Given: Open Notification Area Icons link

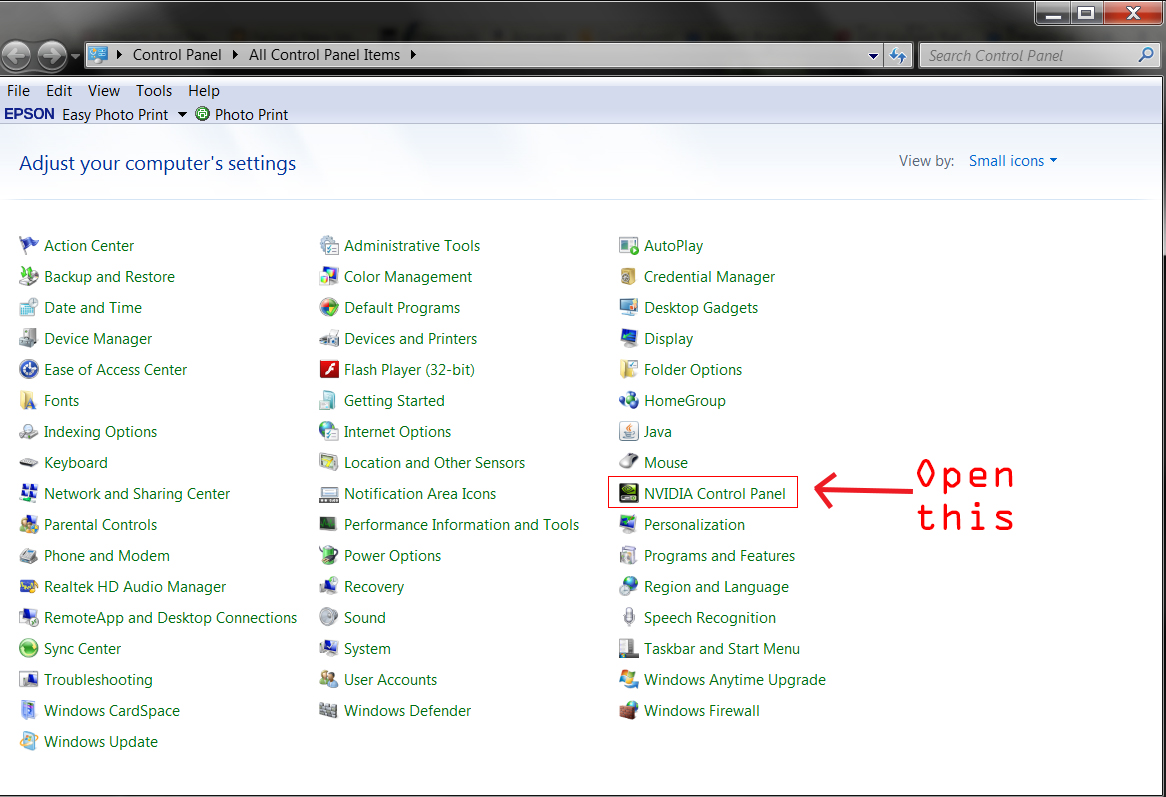Looking at the screenshot, I should [x=419, y=494].
